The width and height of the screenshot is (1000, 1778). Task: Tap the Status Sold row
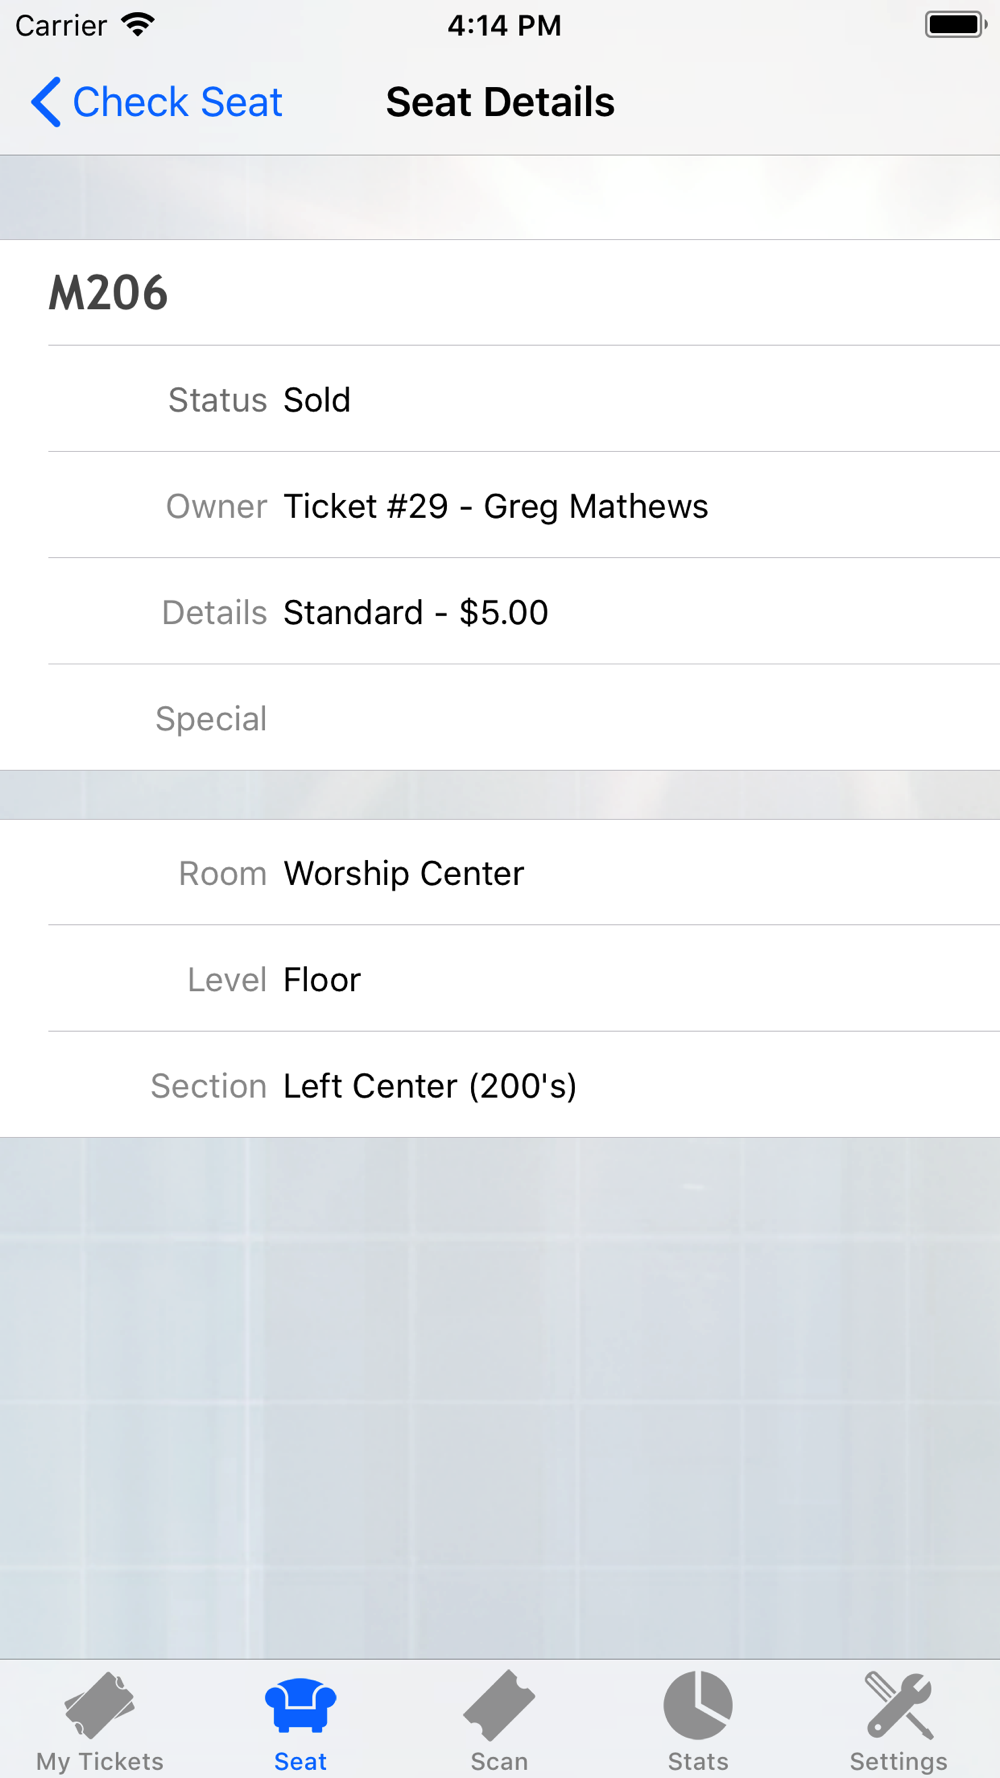pos(500,399)
